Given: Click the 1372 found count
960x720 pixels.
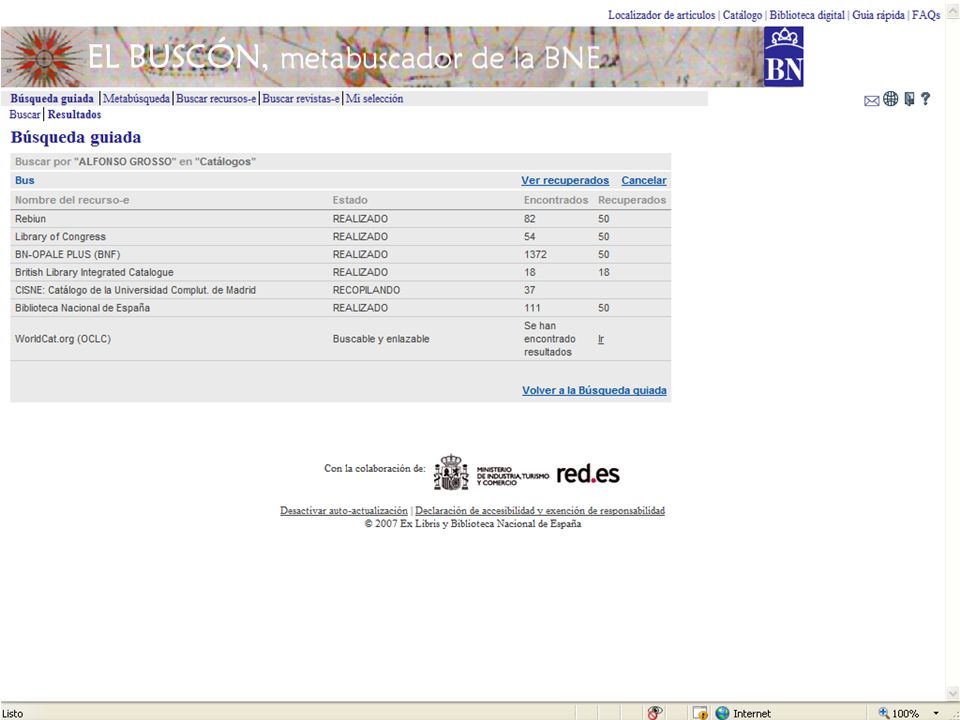Looking at the screenshot, I should pos(535,255).
